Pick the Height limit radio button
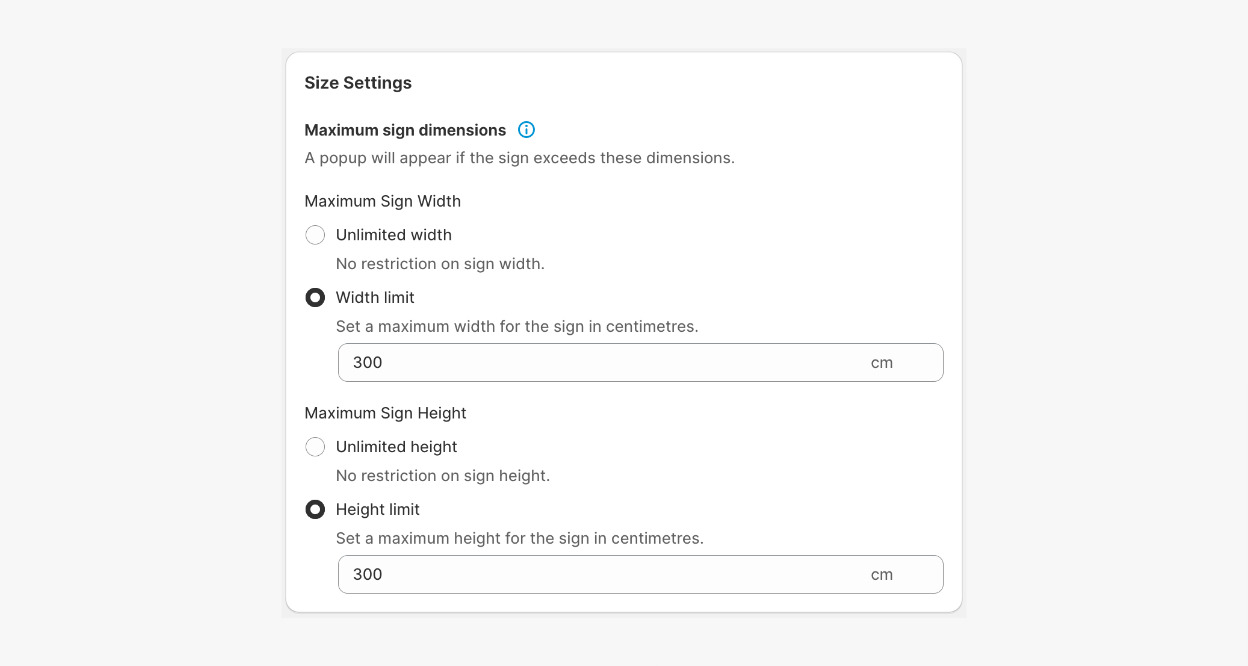This screenshot has width=1248, height=666. (x=315, y=509)
